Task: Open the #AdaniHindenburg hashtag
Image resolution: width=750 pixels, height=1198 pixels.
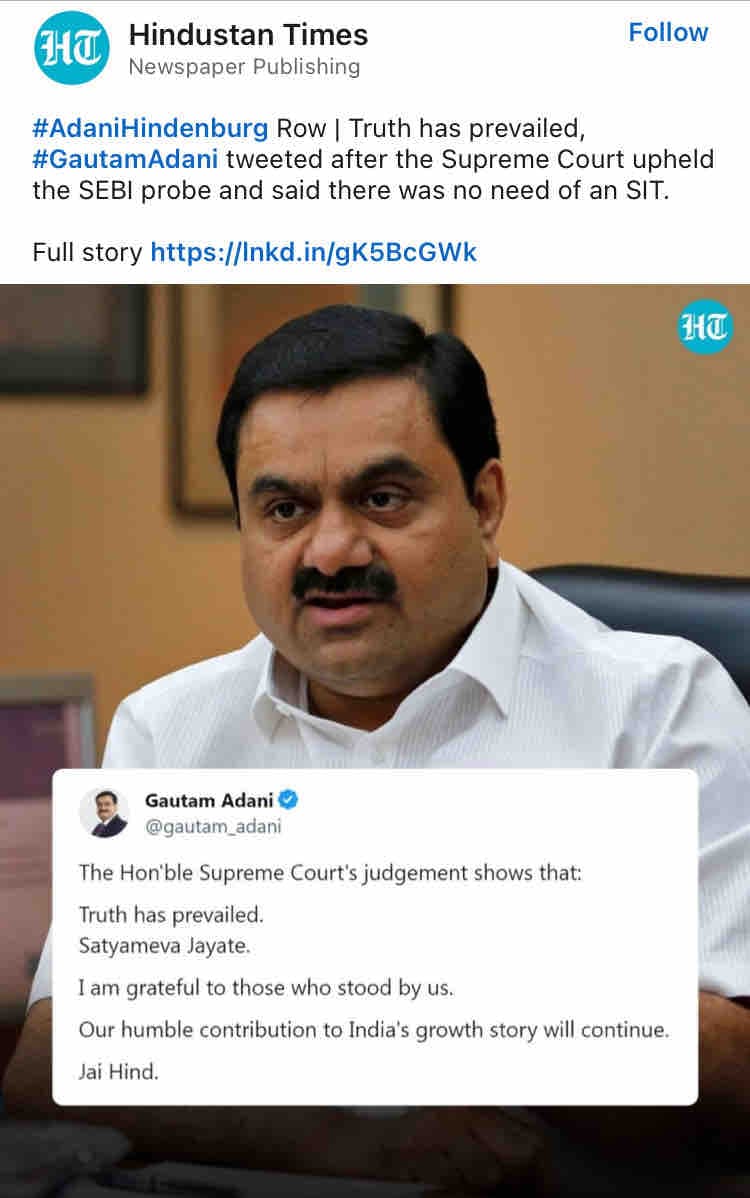Action: (150, 128)
